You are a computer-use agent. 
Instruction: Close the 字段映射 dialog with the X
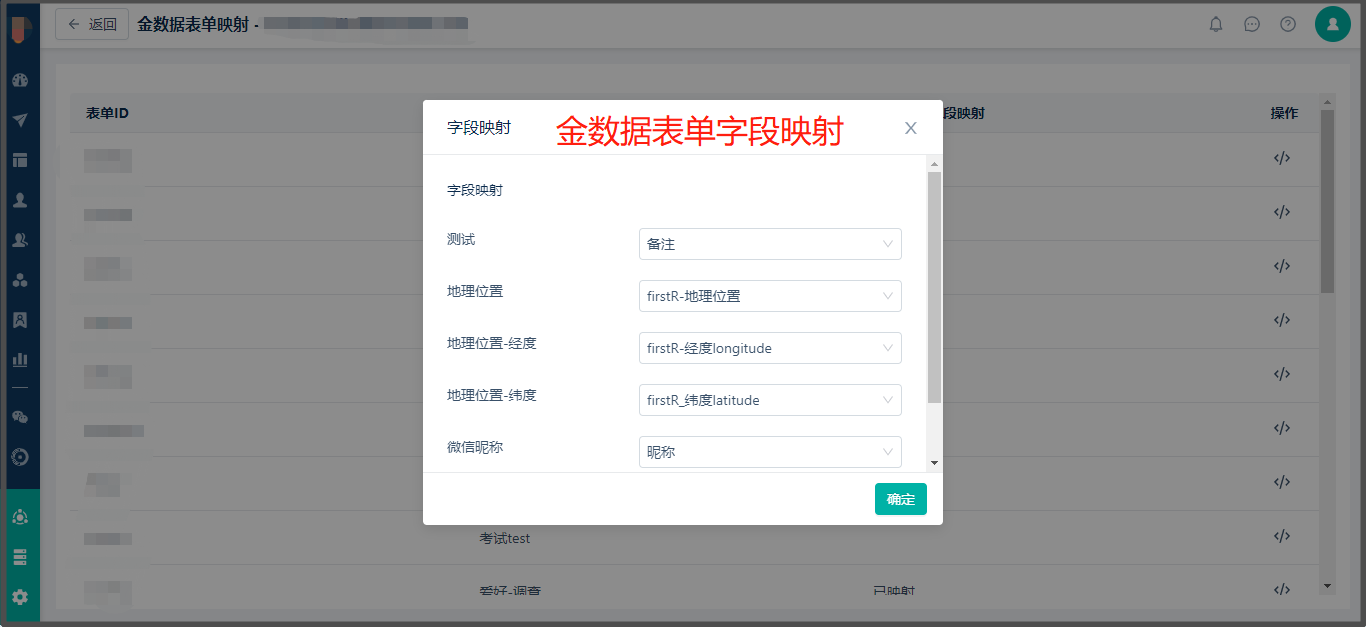click(x=911, y=128)
